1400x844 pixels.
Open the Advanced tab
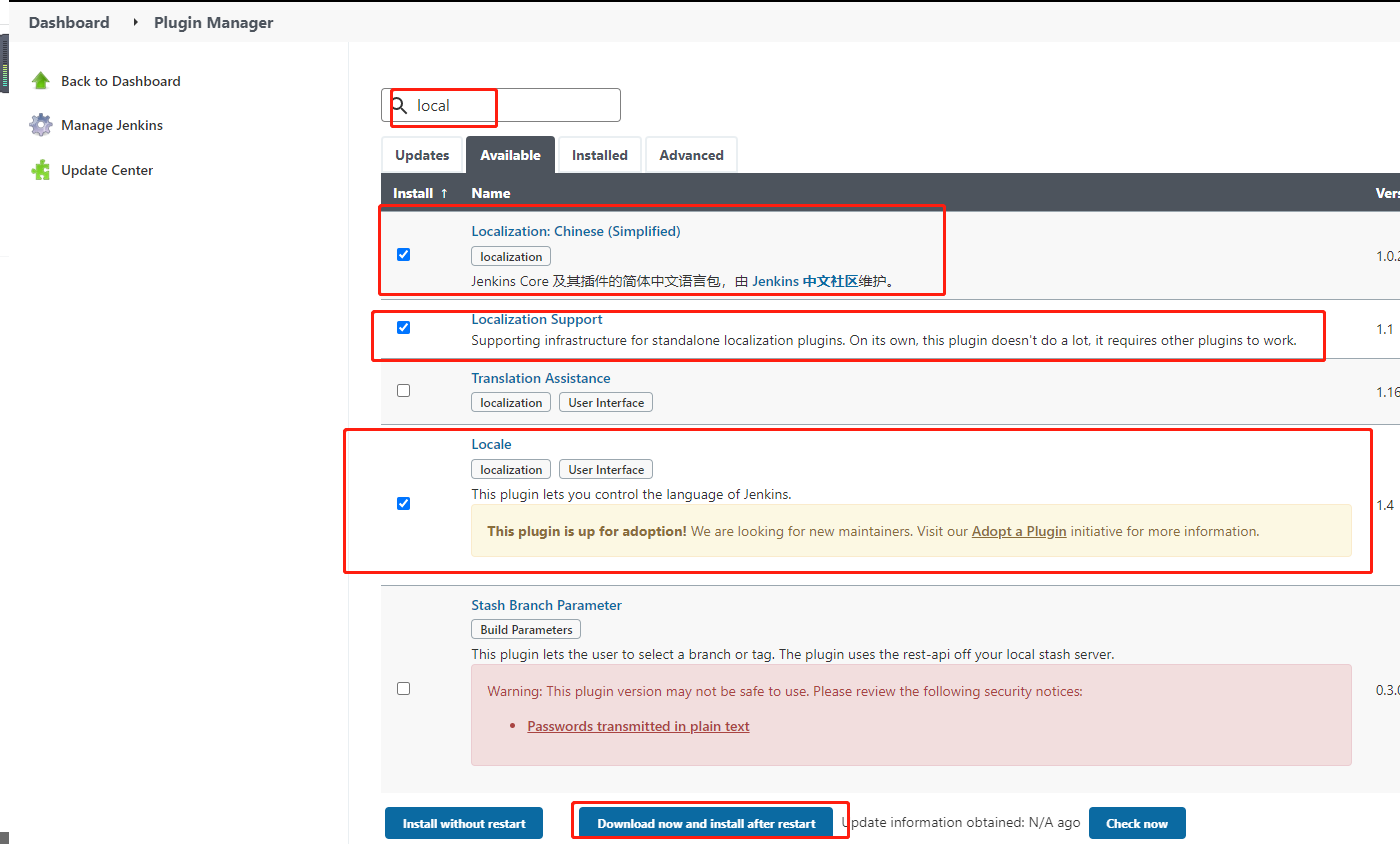[691, 155]
